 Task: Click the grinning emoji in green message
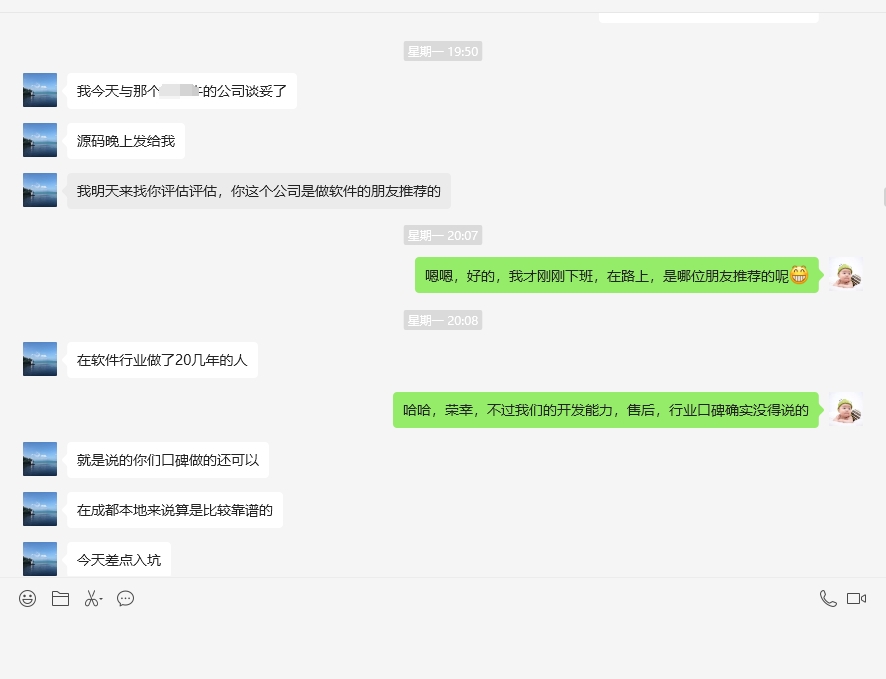798,275
